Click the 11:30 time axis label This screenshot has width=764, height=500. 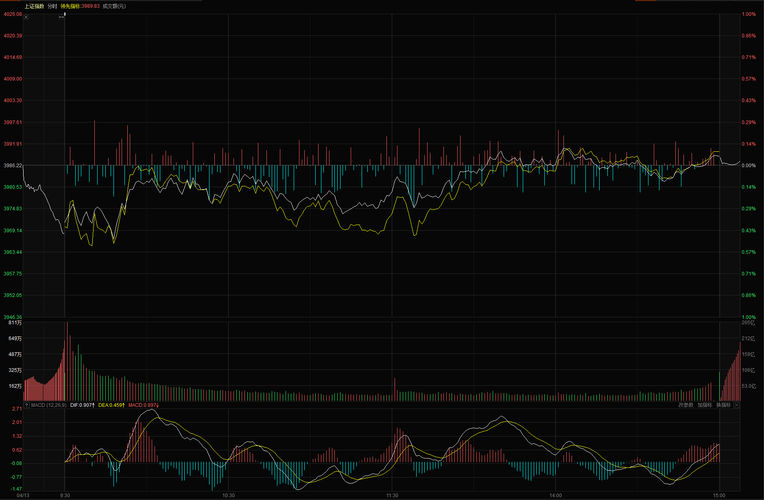[x=392, y=496]
